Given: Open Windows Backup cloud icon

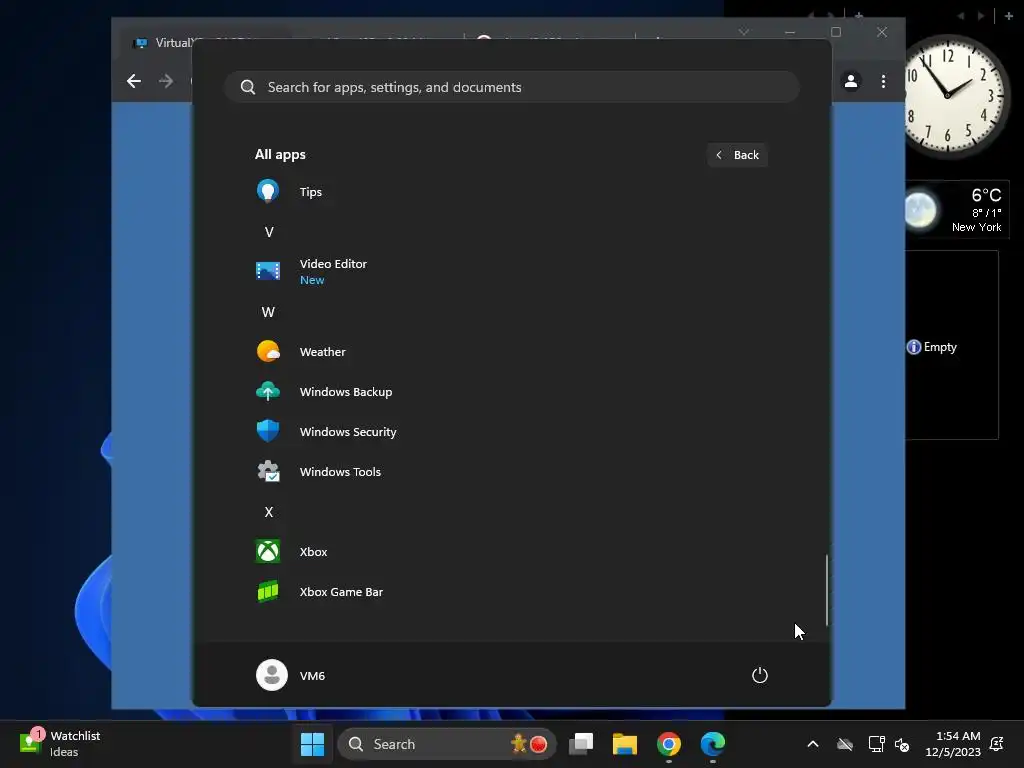Looking at the screenshot, I should (268, 391).
